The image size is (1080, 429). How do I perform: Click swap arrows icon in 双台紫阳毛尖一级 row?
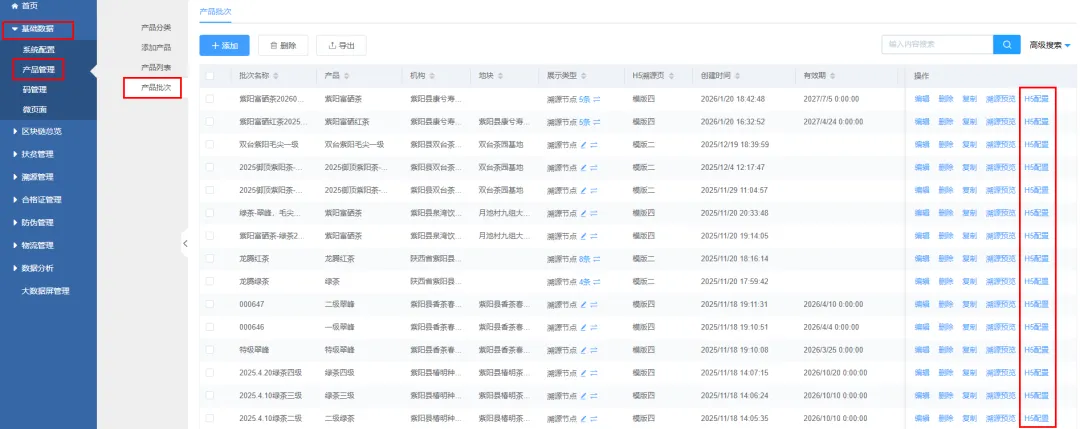point(594,145)
